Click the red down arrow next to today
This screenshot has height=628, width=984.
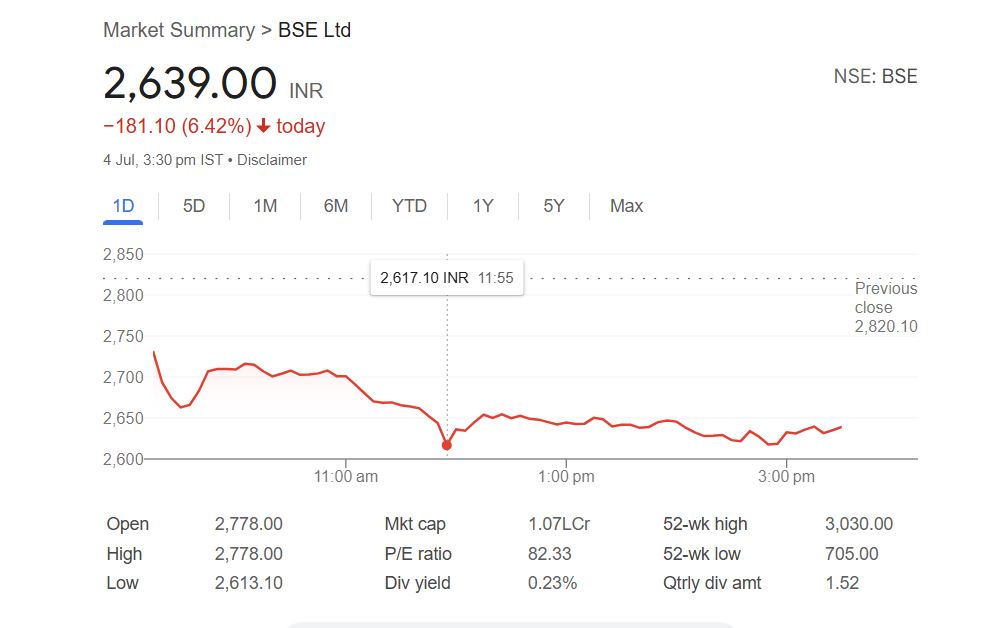point(263,127)
